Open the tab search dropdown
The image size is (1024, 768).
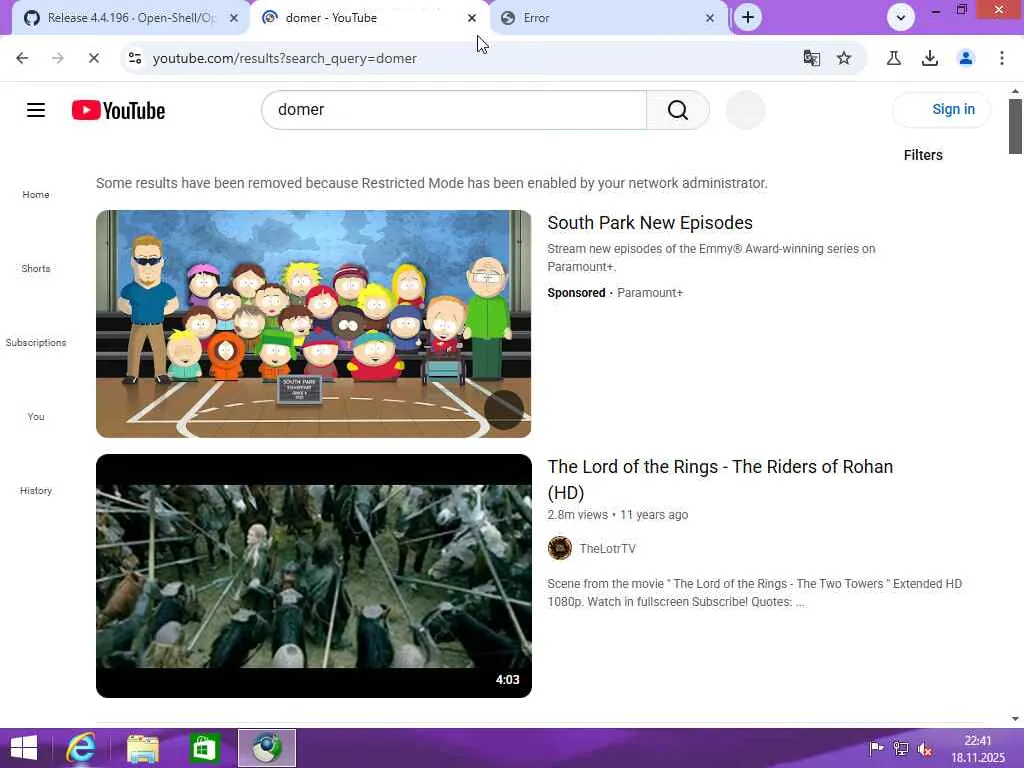click(901, 18)
